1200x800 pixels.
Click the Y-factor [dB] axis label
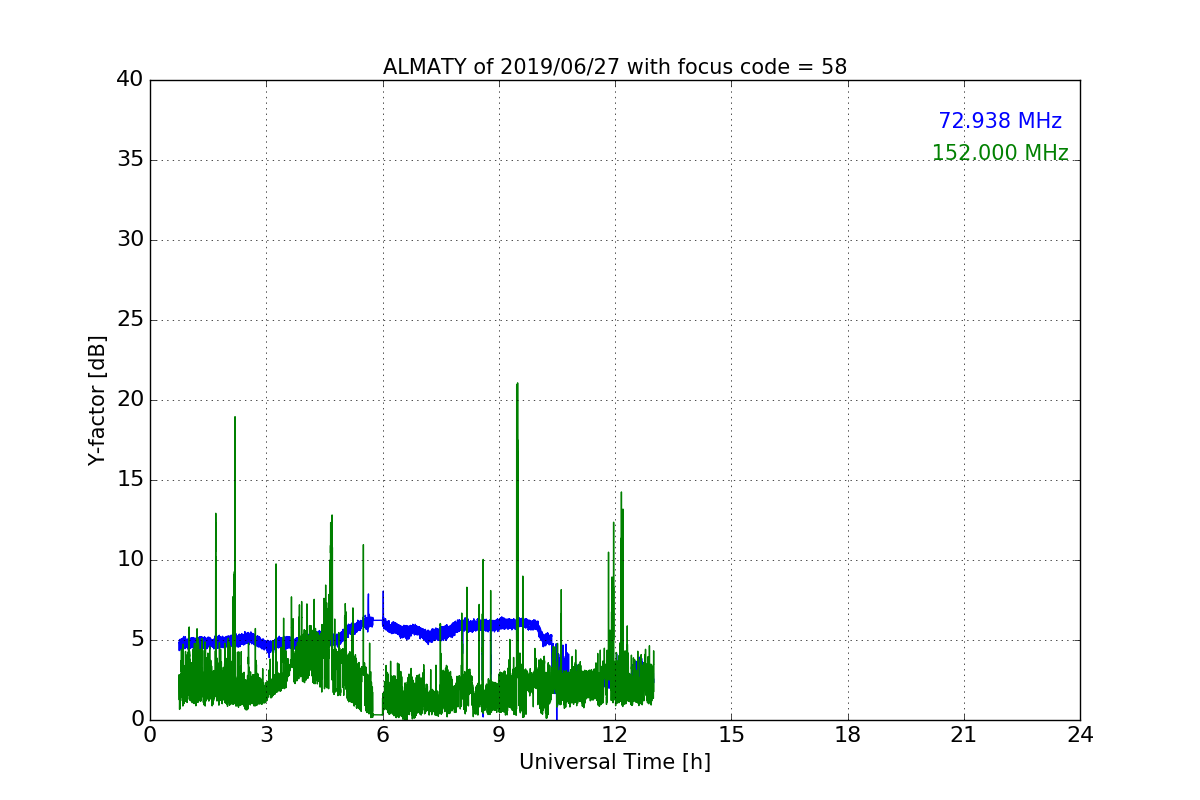(x=97, y=400)
